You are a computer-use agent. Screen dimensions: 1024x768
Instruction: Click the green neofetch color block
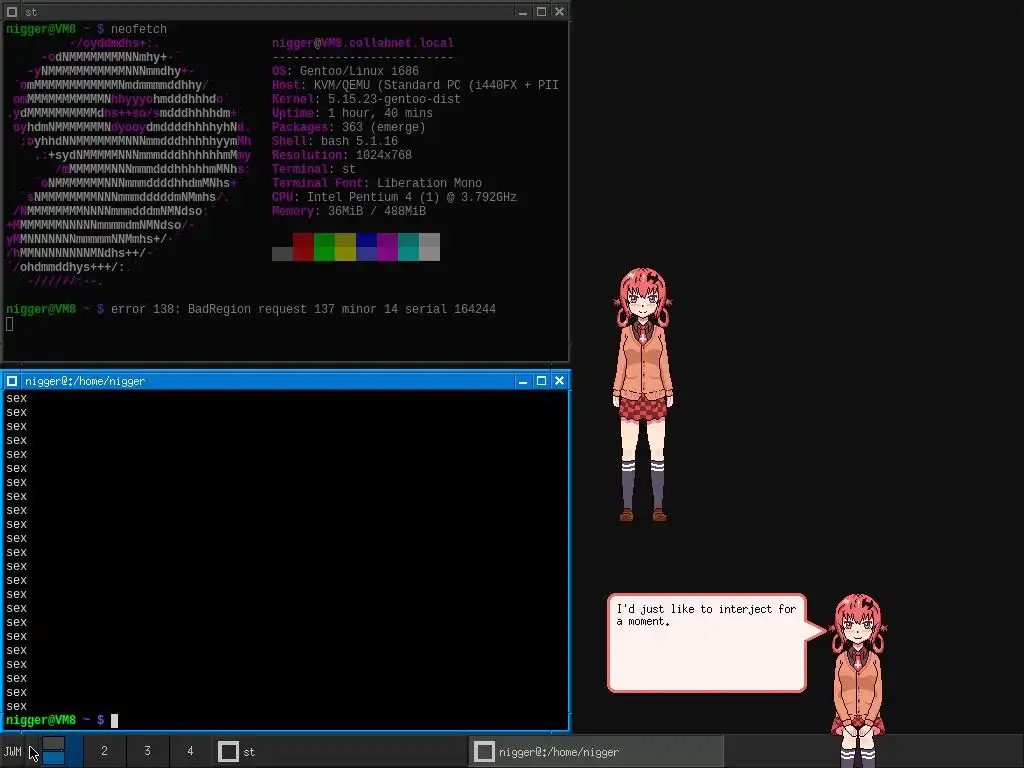pyautogui.click(x=325, y=247)
